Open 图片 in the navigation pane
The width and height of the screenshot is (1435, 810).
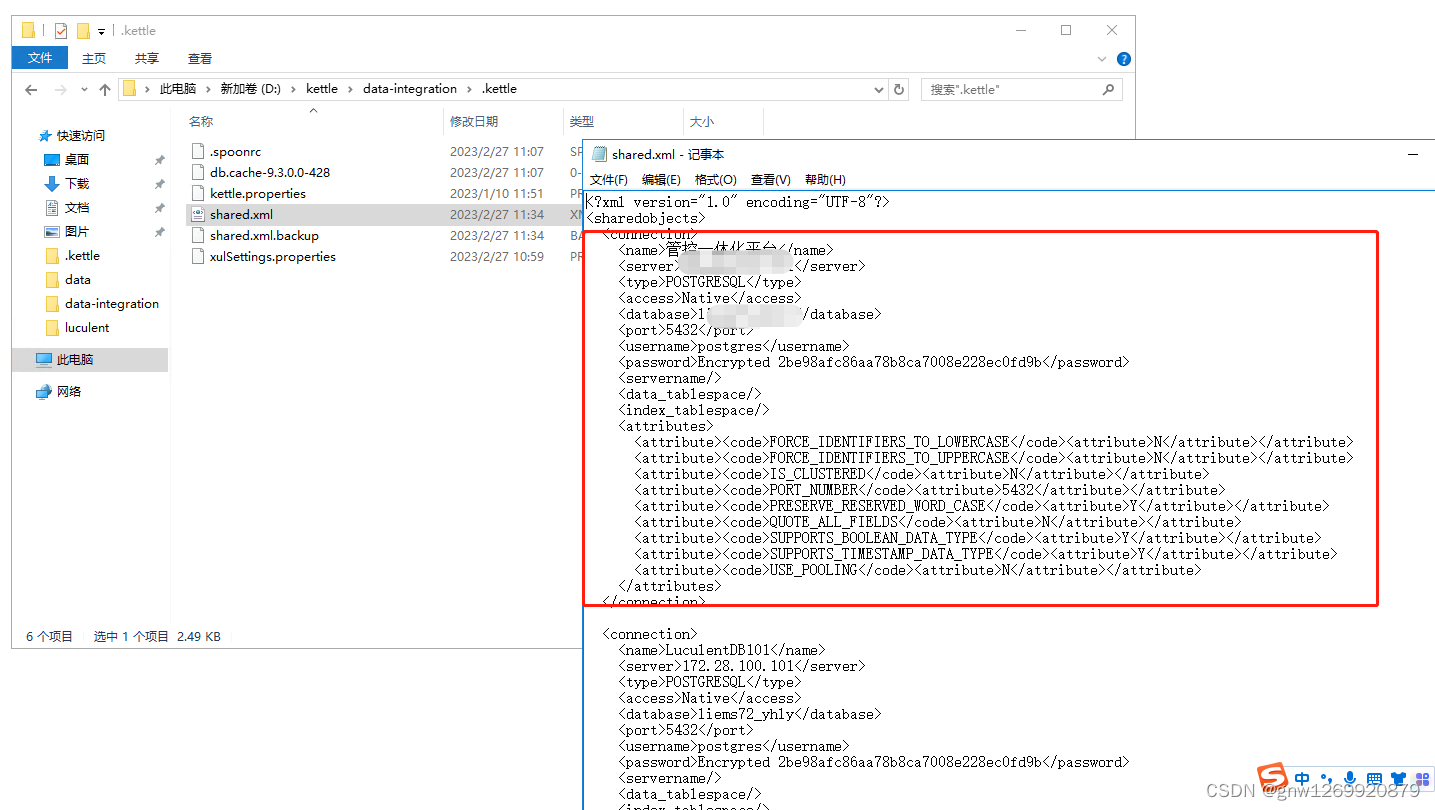[77, 231]
